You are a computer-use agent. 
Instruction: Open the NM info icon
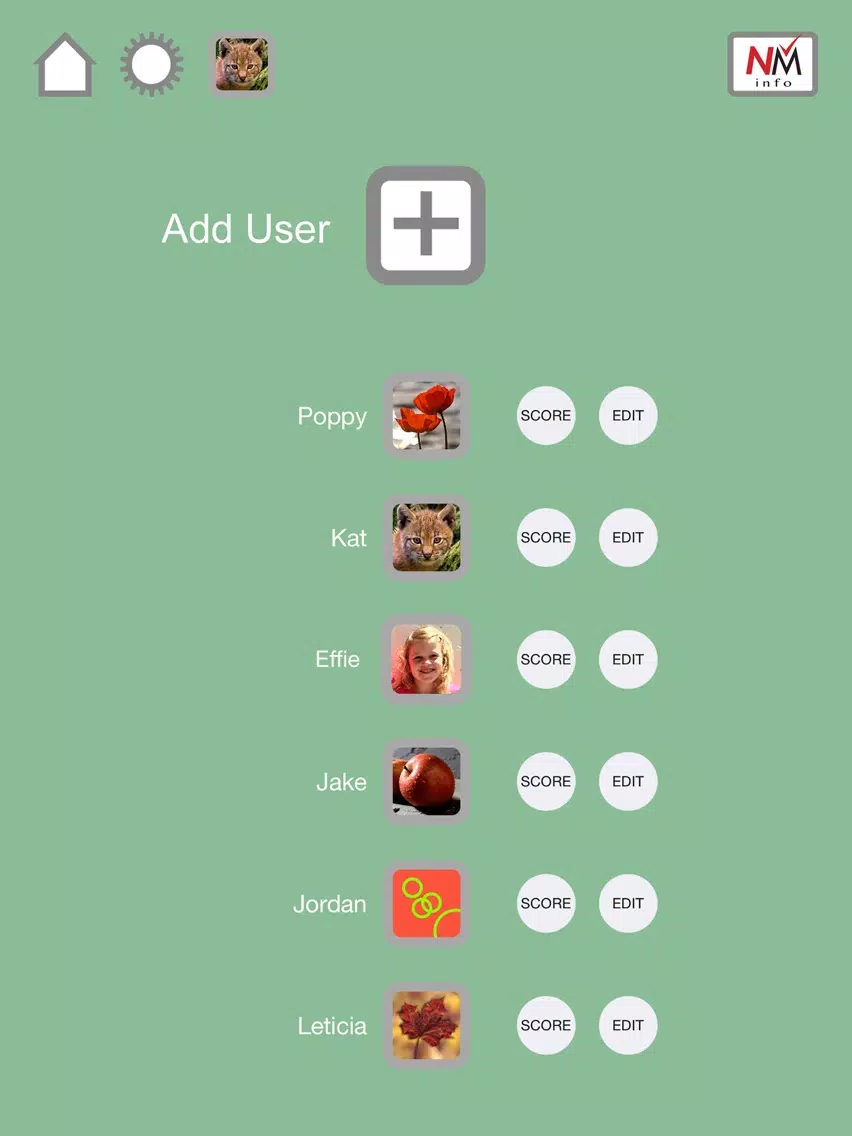click(x=772, y=64)
